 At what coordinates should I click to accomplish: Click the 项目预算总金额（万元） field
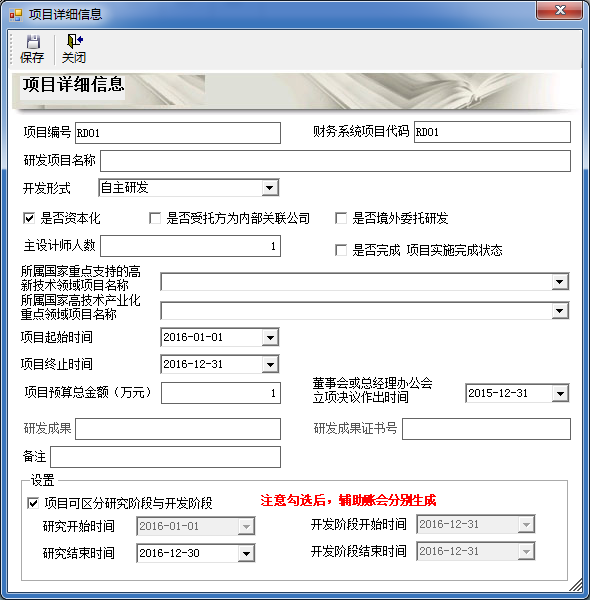click(x=221, y=393)
